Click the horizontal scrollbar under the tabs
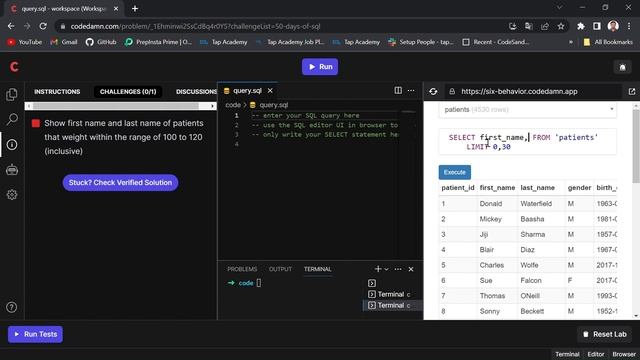Screen dimensions: 640x360 (116, 106)
